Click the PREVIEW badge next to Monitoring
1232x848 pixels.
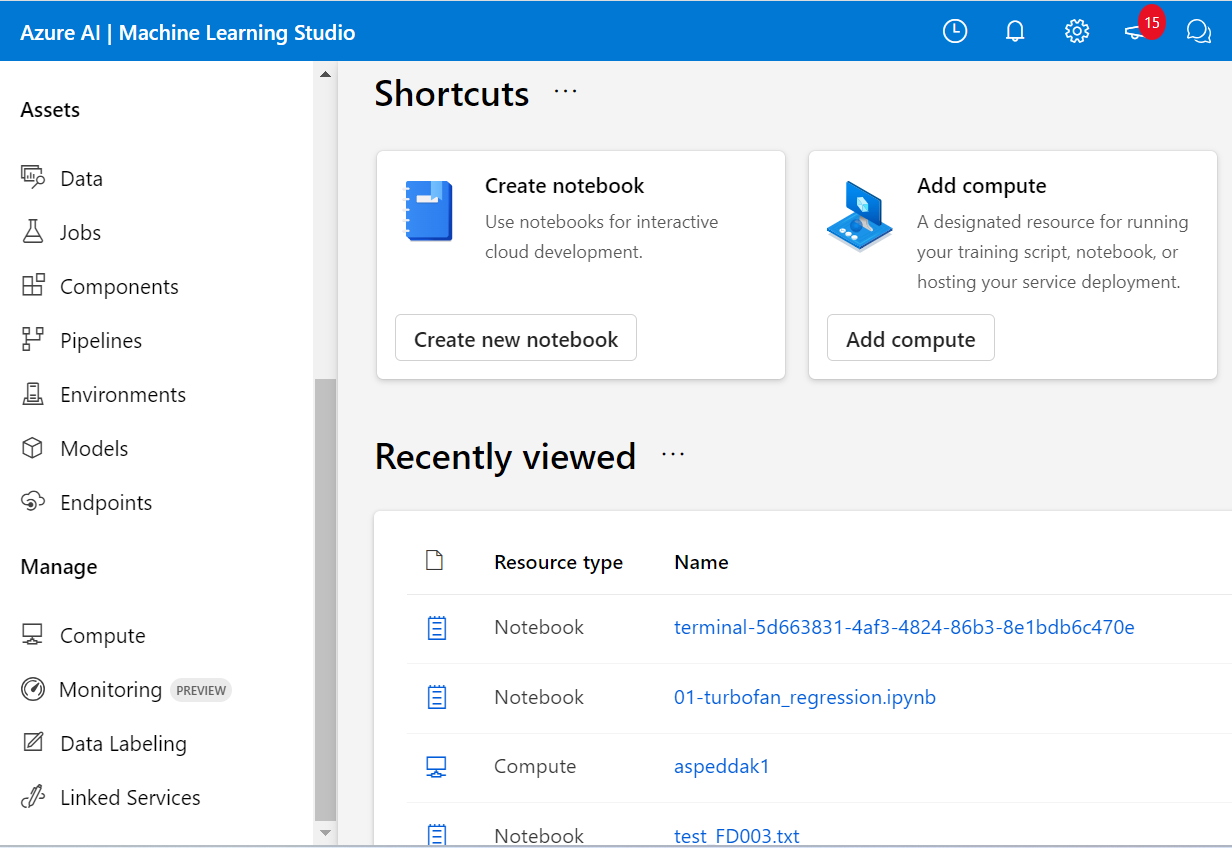point(201,690)
